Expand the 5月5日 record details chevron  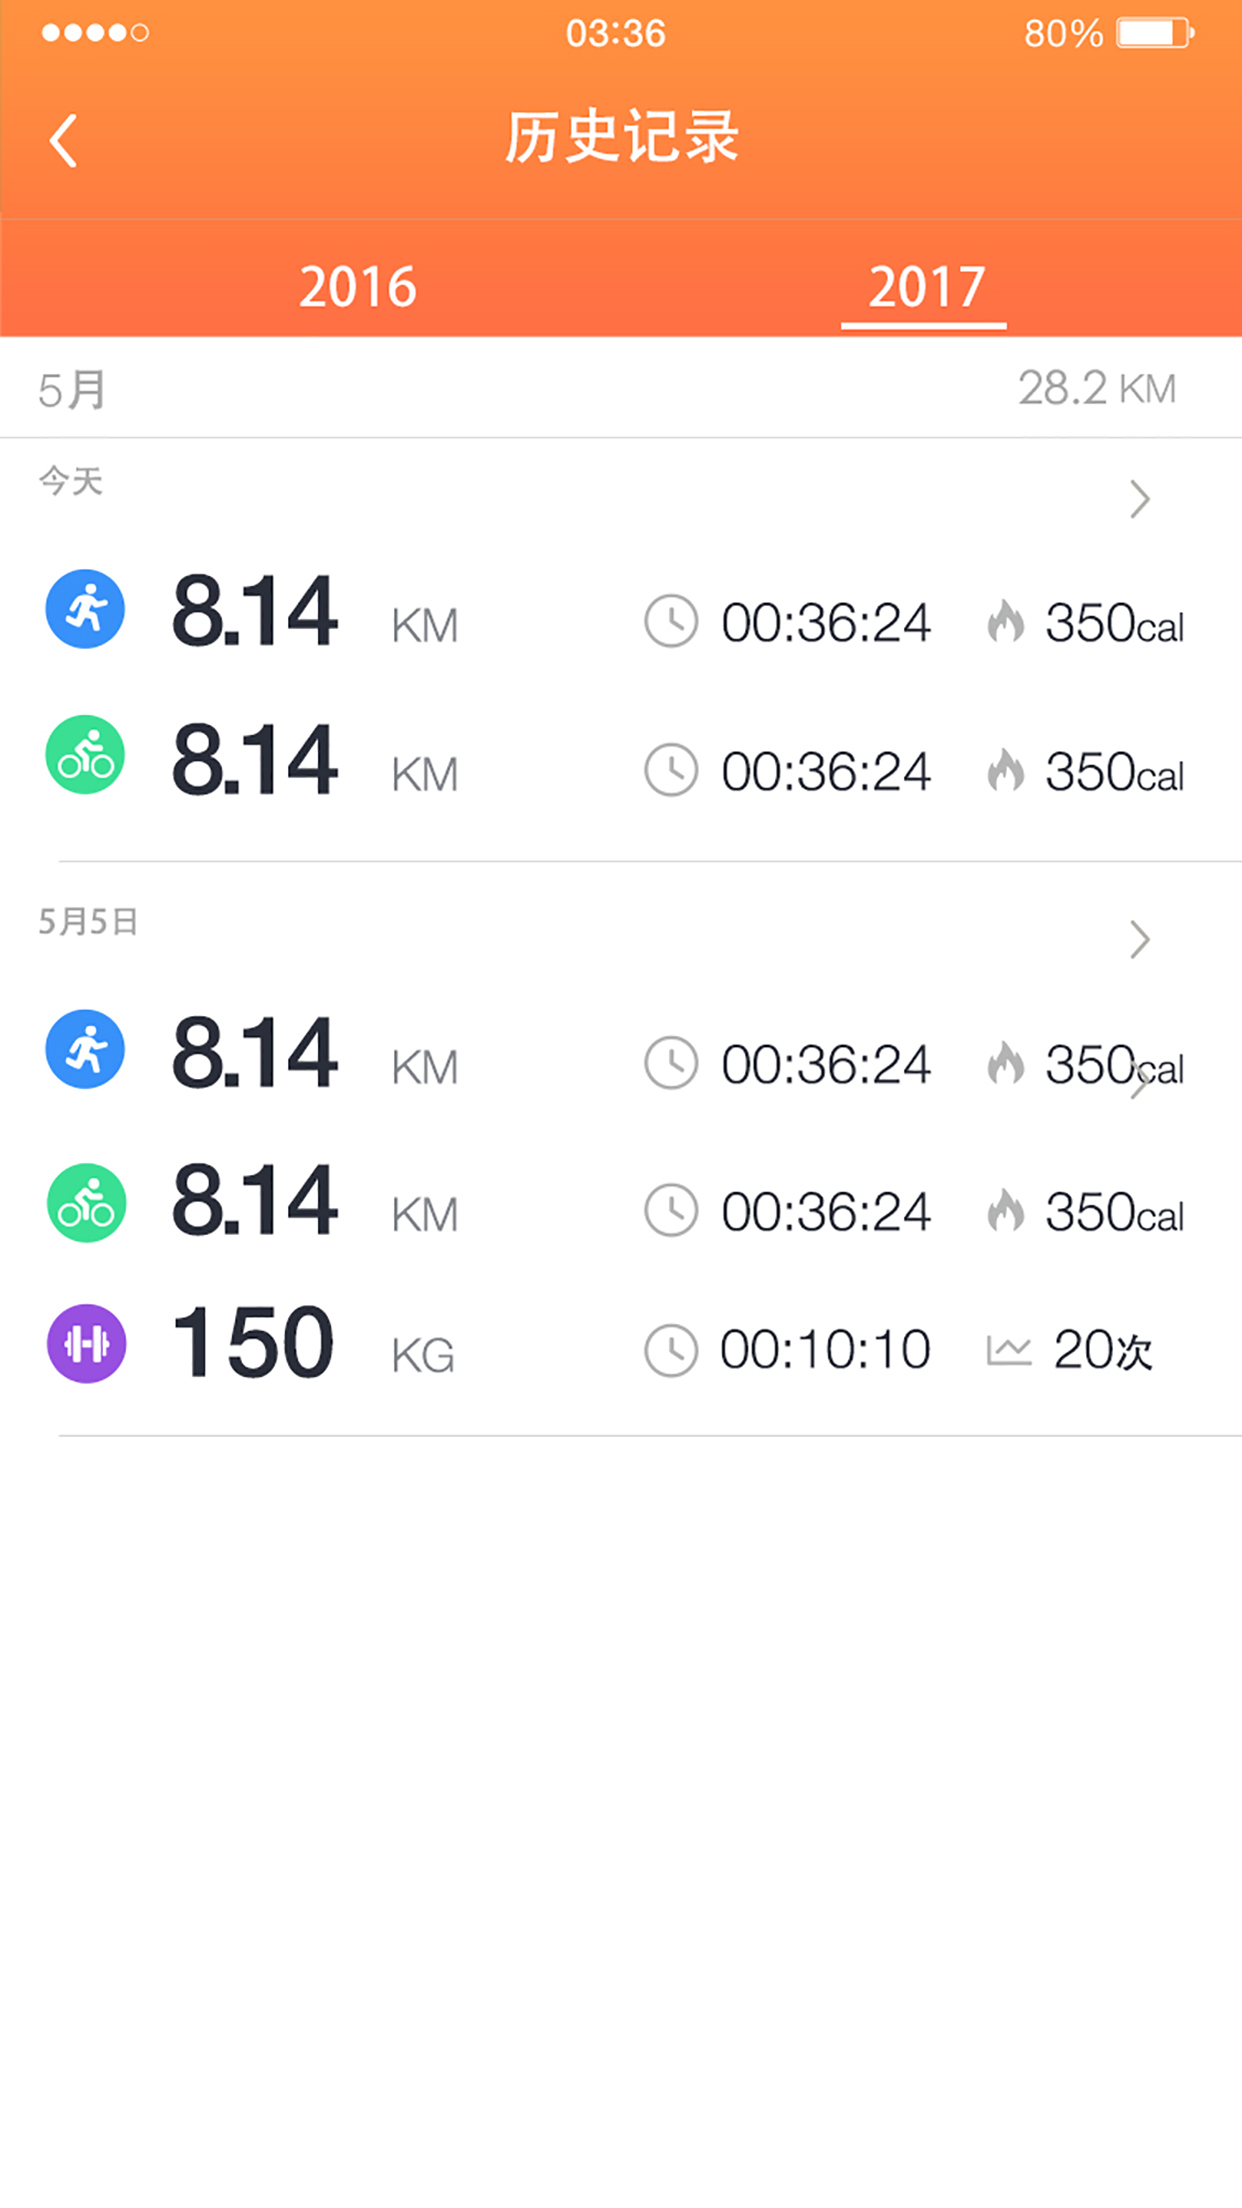(x=1139, y=940)
